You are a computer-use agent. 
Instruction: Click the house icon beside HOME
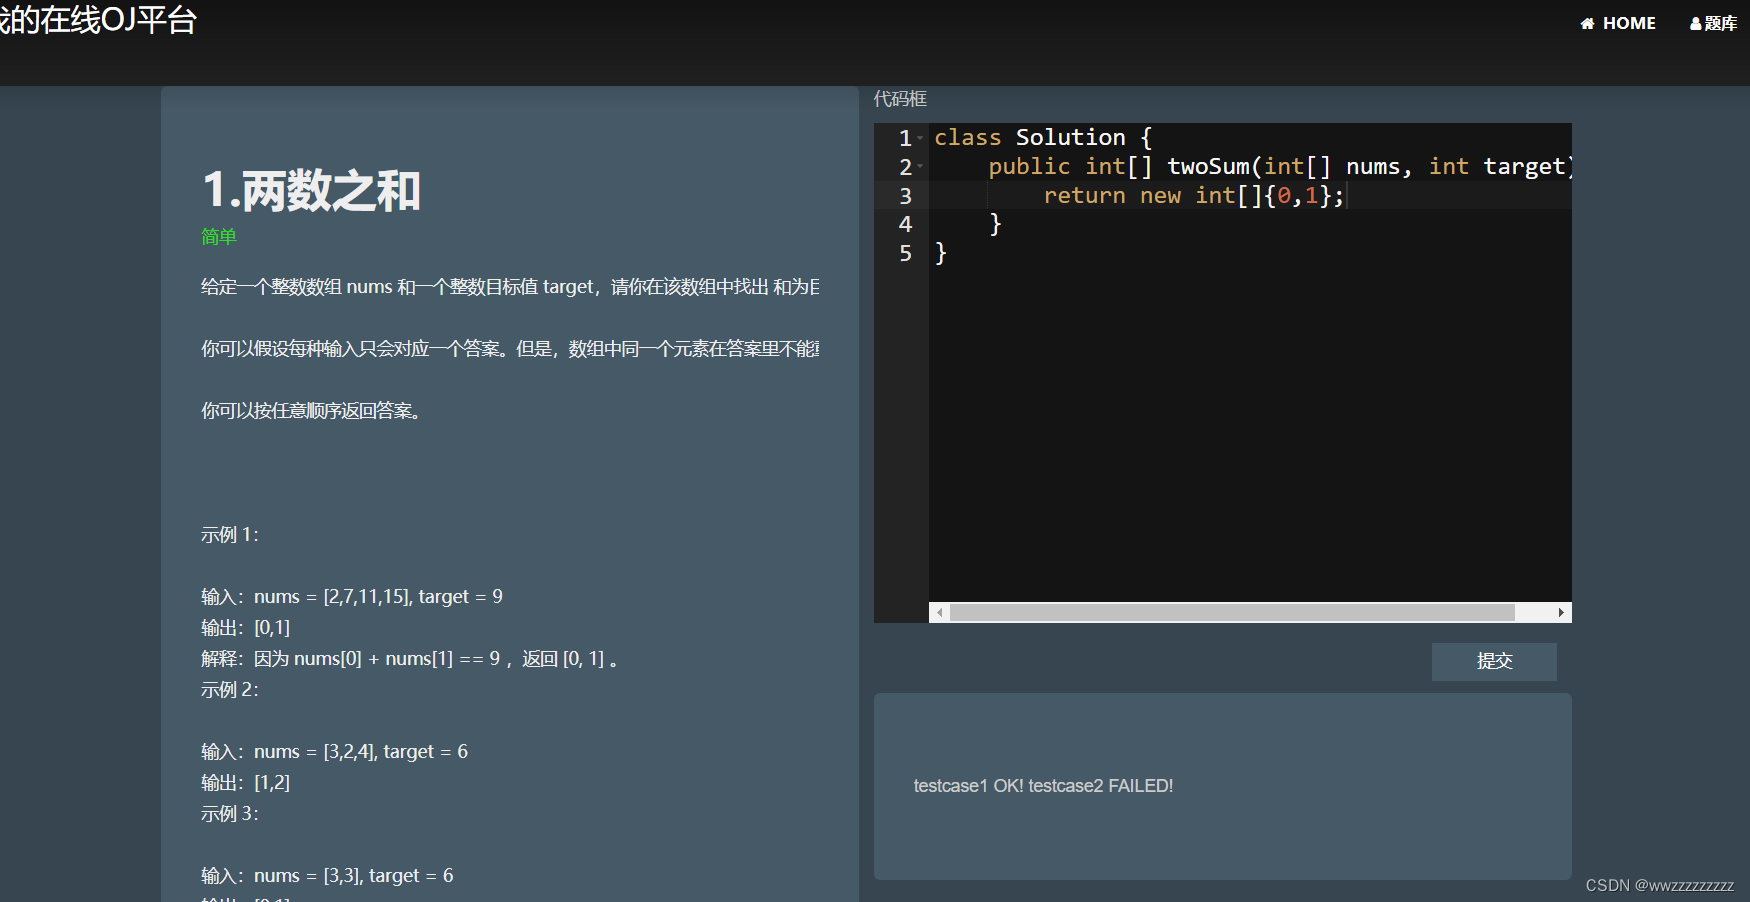click(1588, 22)
